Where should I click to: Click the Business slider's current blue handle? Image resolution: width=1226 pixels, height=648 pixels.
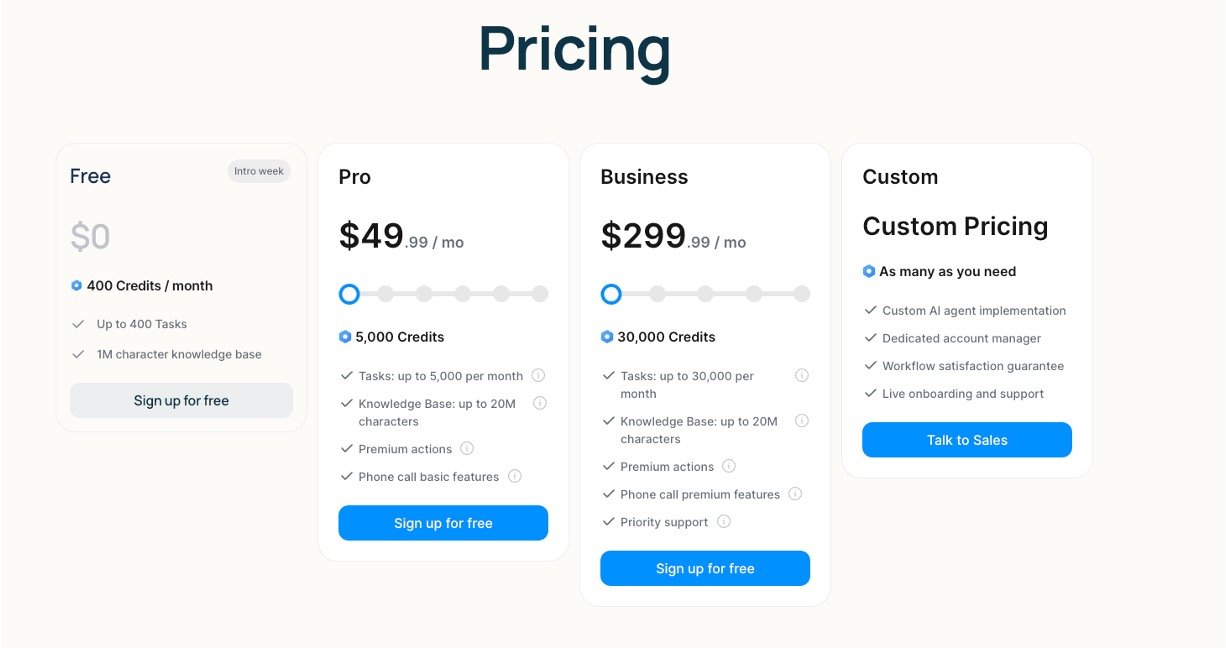click(611, 294)
